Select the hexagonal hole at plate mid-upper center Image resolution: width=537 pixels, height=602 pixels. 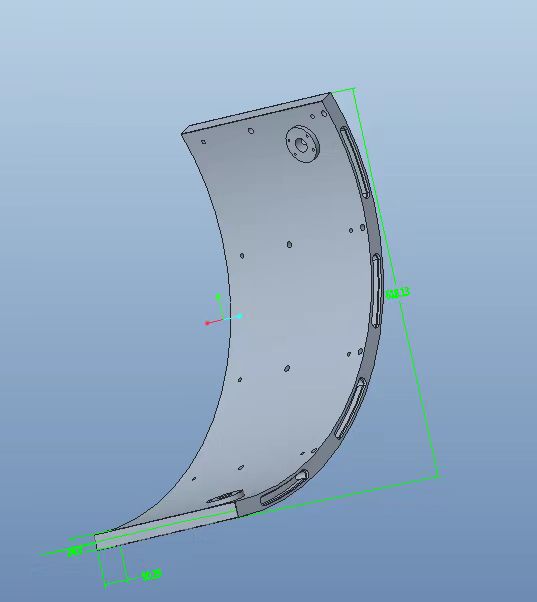tap(289, 244)
